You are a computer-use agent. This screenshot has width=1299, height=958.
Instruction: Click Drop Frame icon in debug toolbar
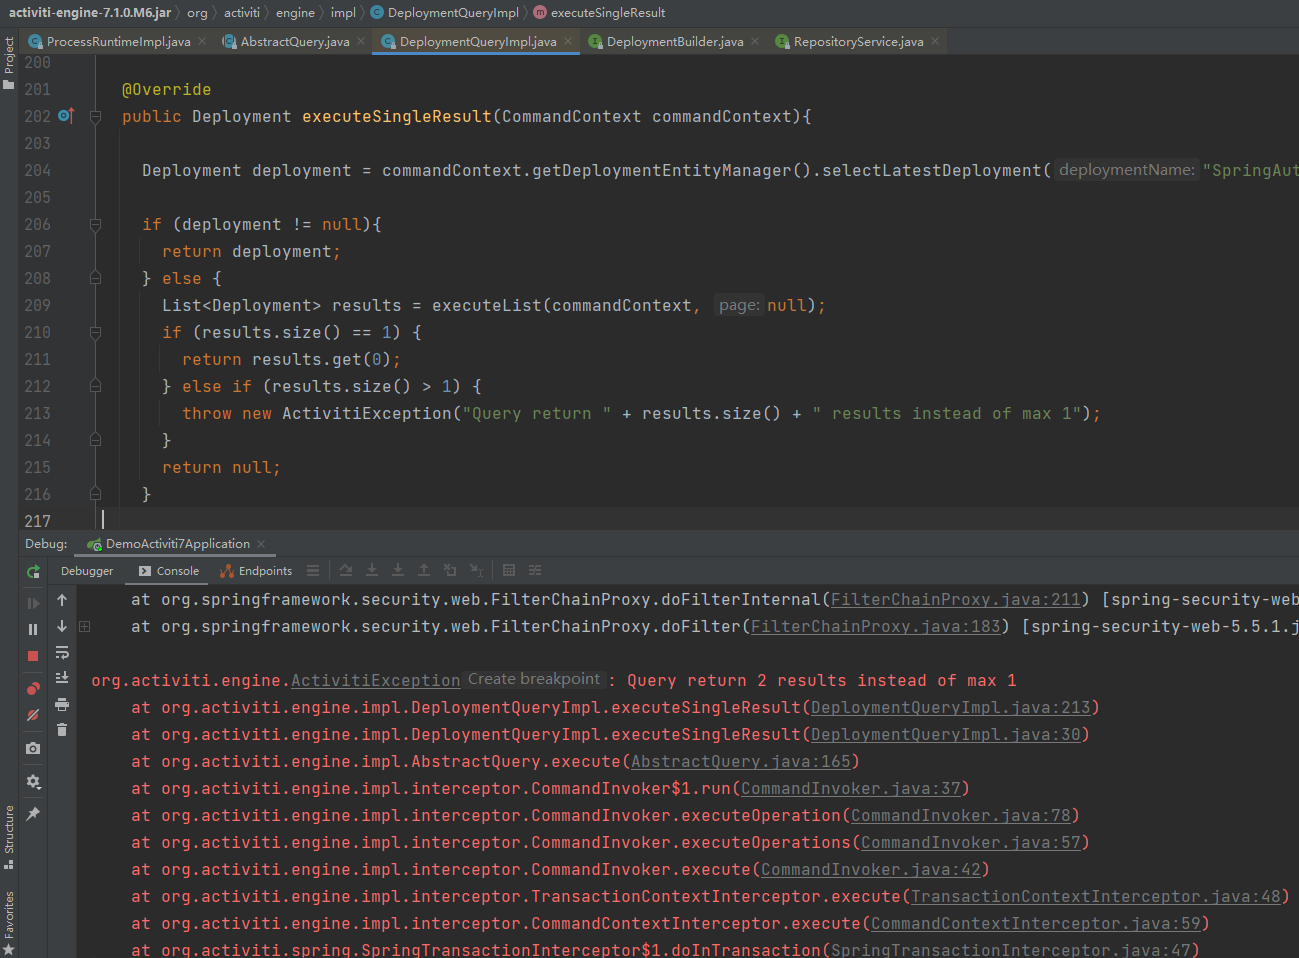tap(450, 570)
